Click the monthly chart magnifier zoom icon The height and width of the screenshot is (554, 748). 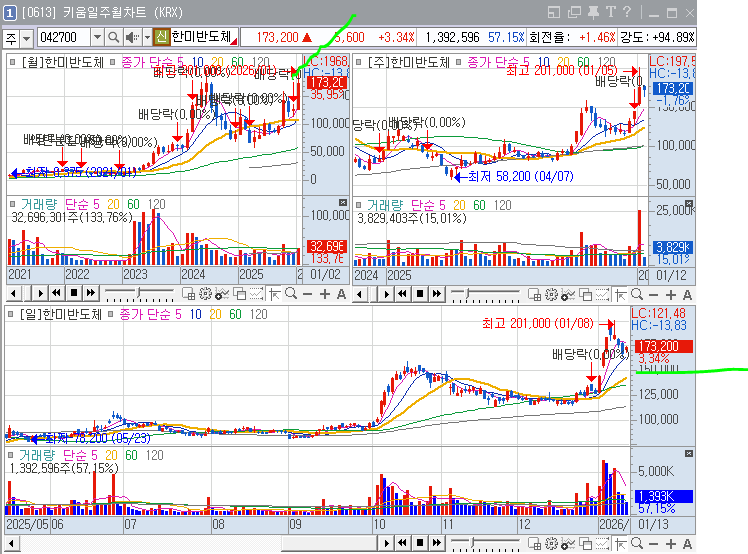291,294
